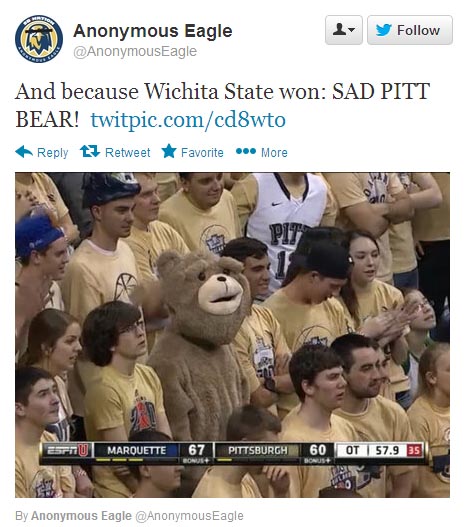Image resolution: width=466 pixels, height=527 pixels.
Task: Click the tweet text about Wichita State
Action: [x=222, y=105]
